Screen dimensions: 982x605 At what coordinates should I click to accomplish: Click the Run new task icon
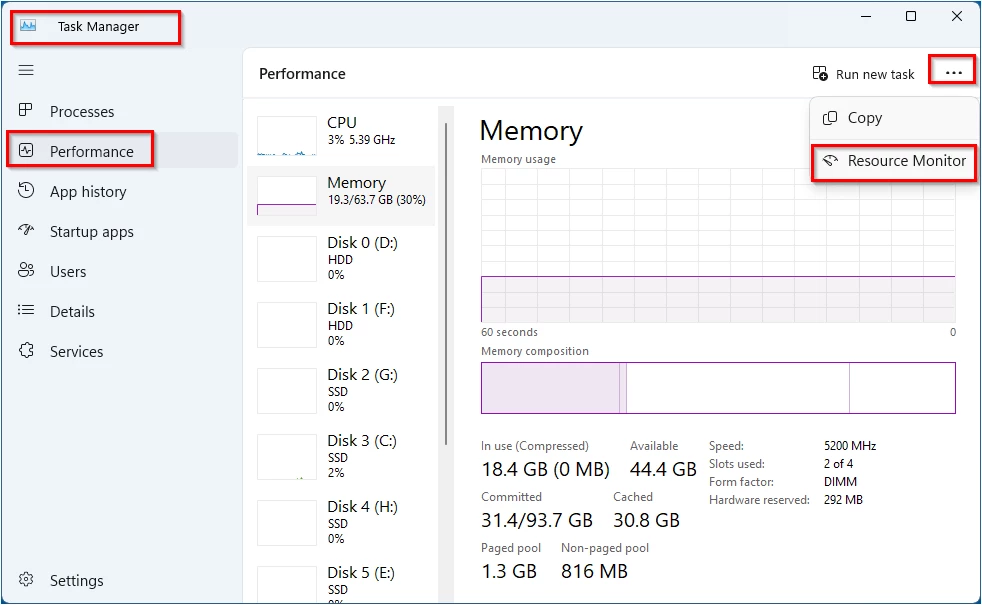coord(820,73)
